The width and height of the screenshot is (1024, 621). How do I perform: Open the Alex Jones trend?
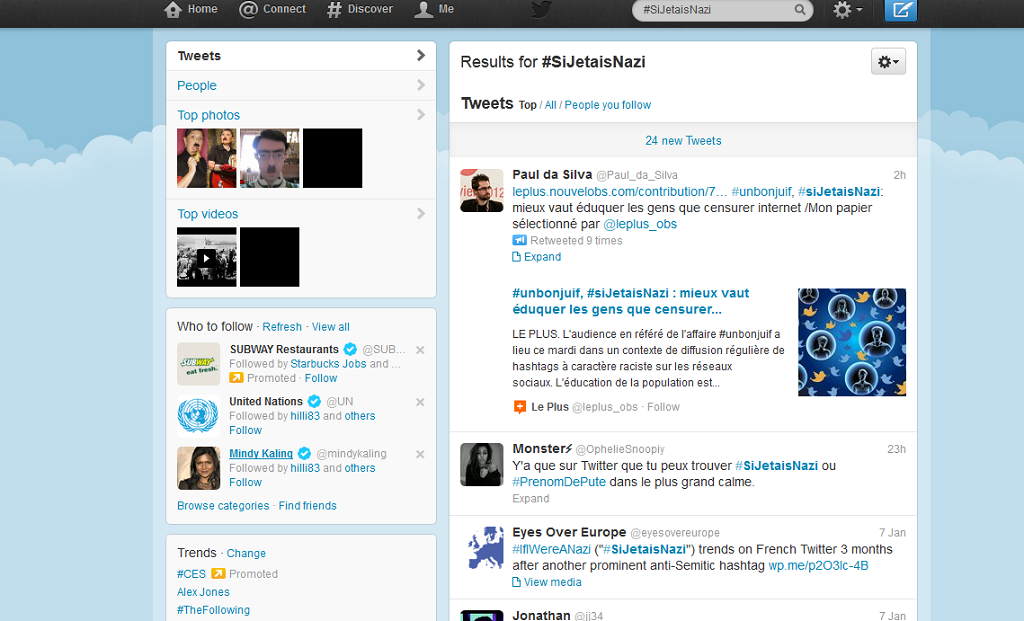tap(203, 592)
